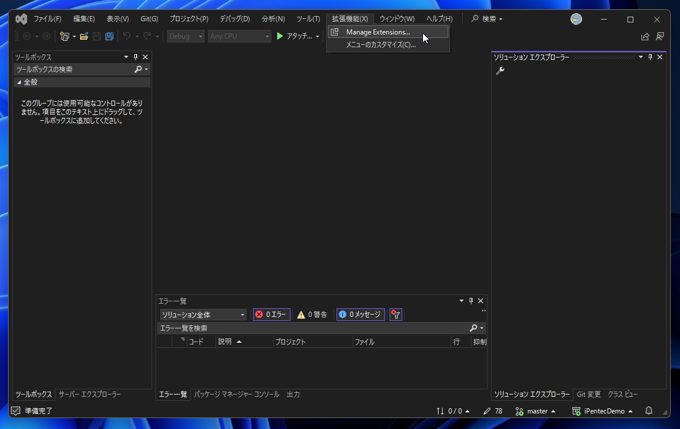Open the 表示(V) menu
Viewport: 680px width, 429px height.
[118, 19]
